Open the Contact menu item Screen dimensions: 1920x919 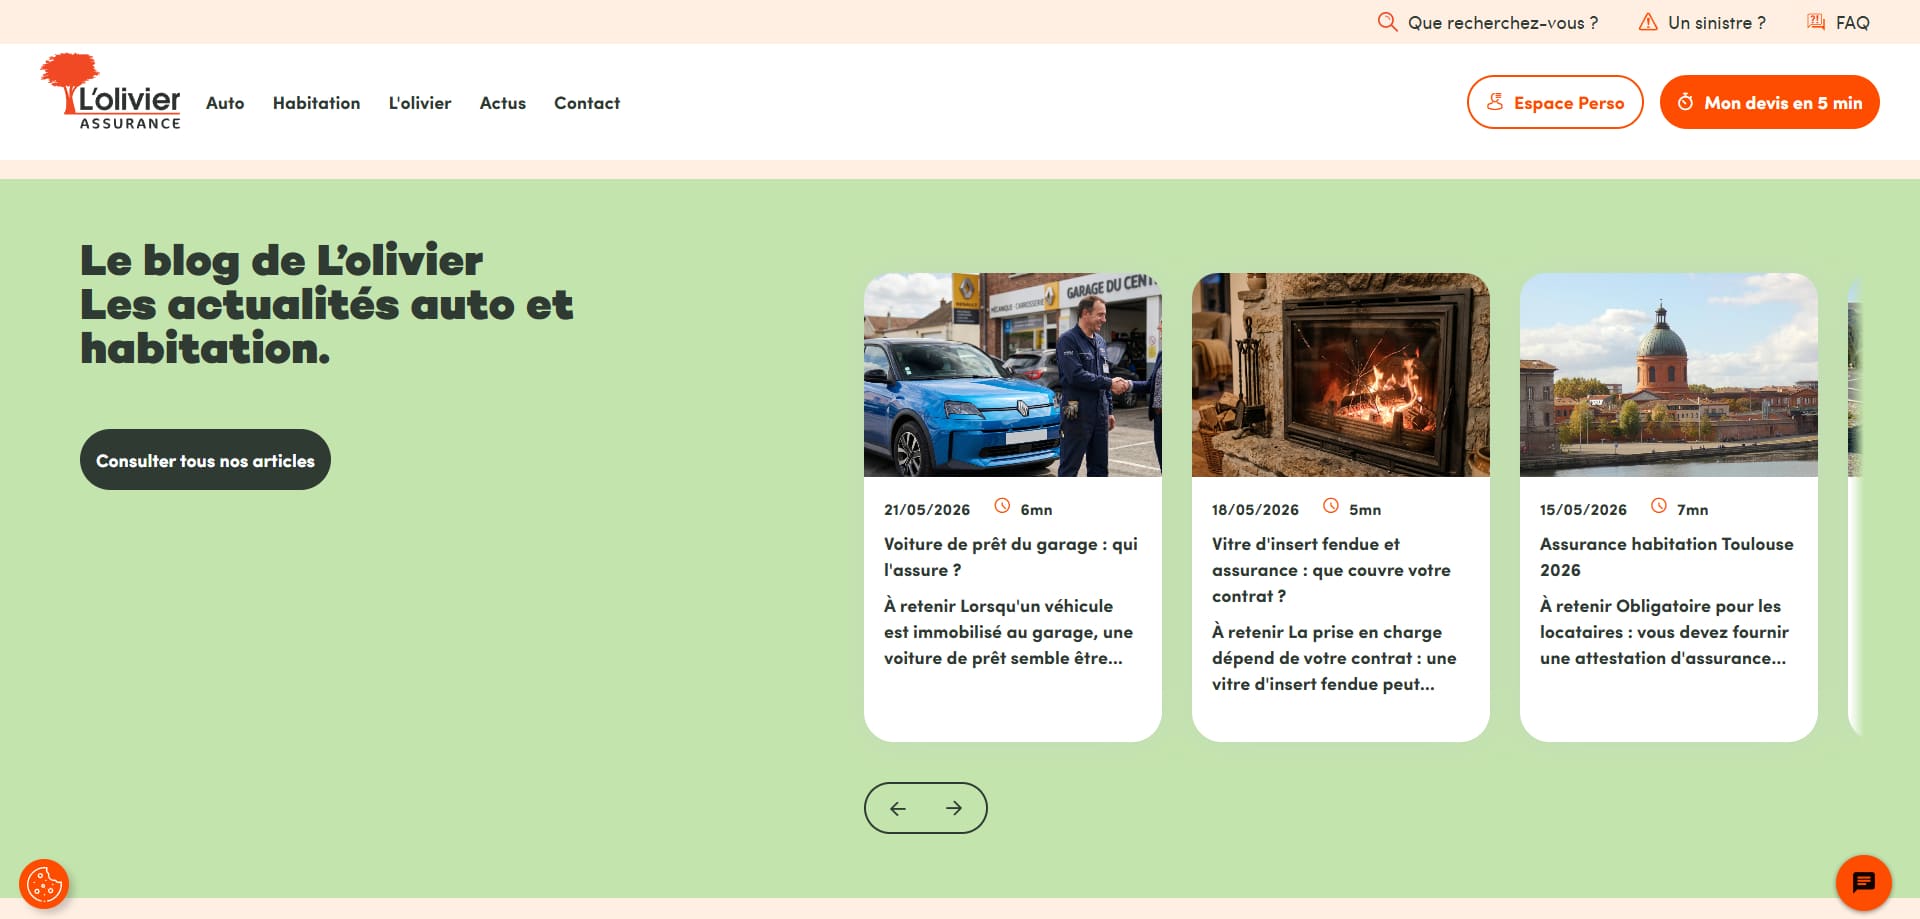point(587,103)
